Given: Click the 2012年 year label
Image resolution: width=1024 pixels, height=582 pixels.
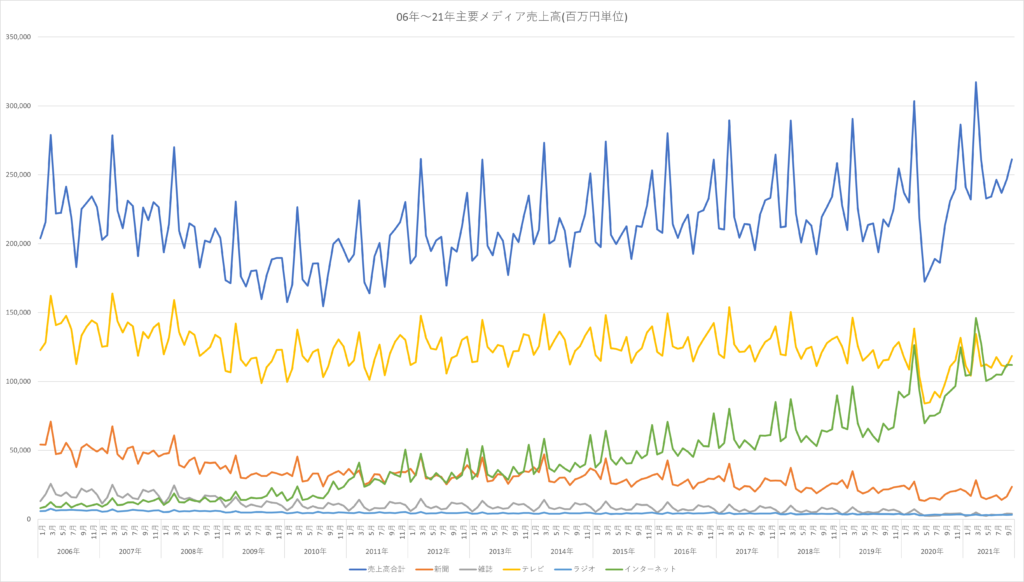Looking at the screenshot, I should pyautogui.click(x=439, y=551).
